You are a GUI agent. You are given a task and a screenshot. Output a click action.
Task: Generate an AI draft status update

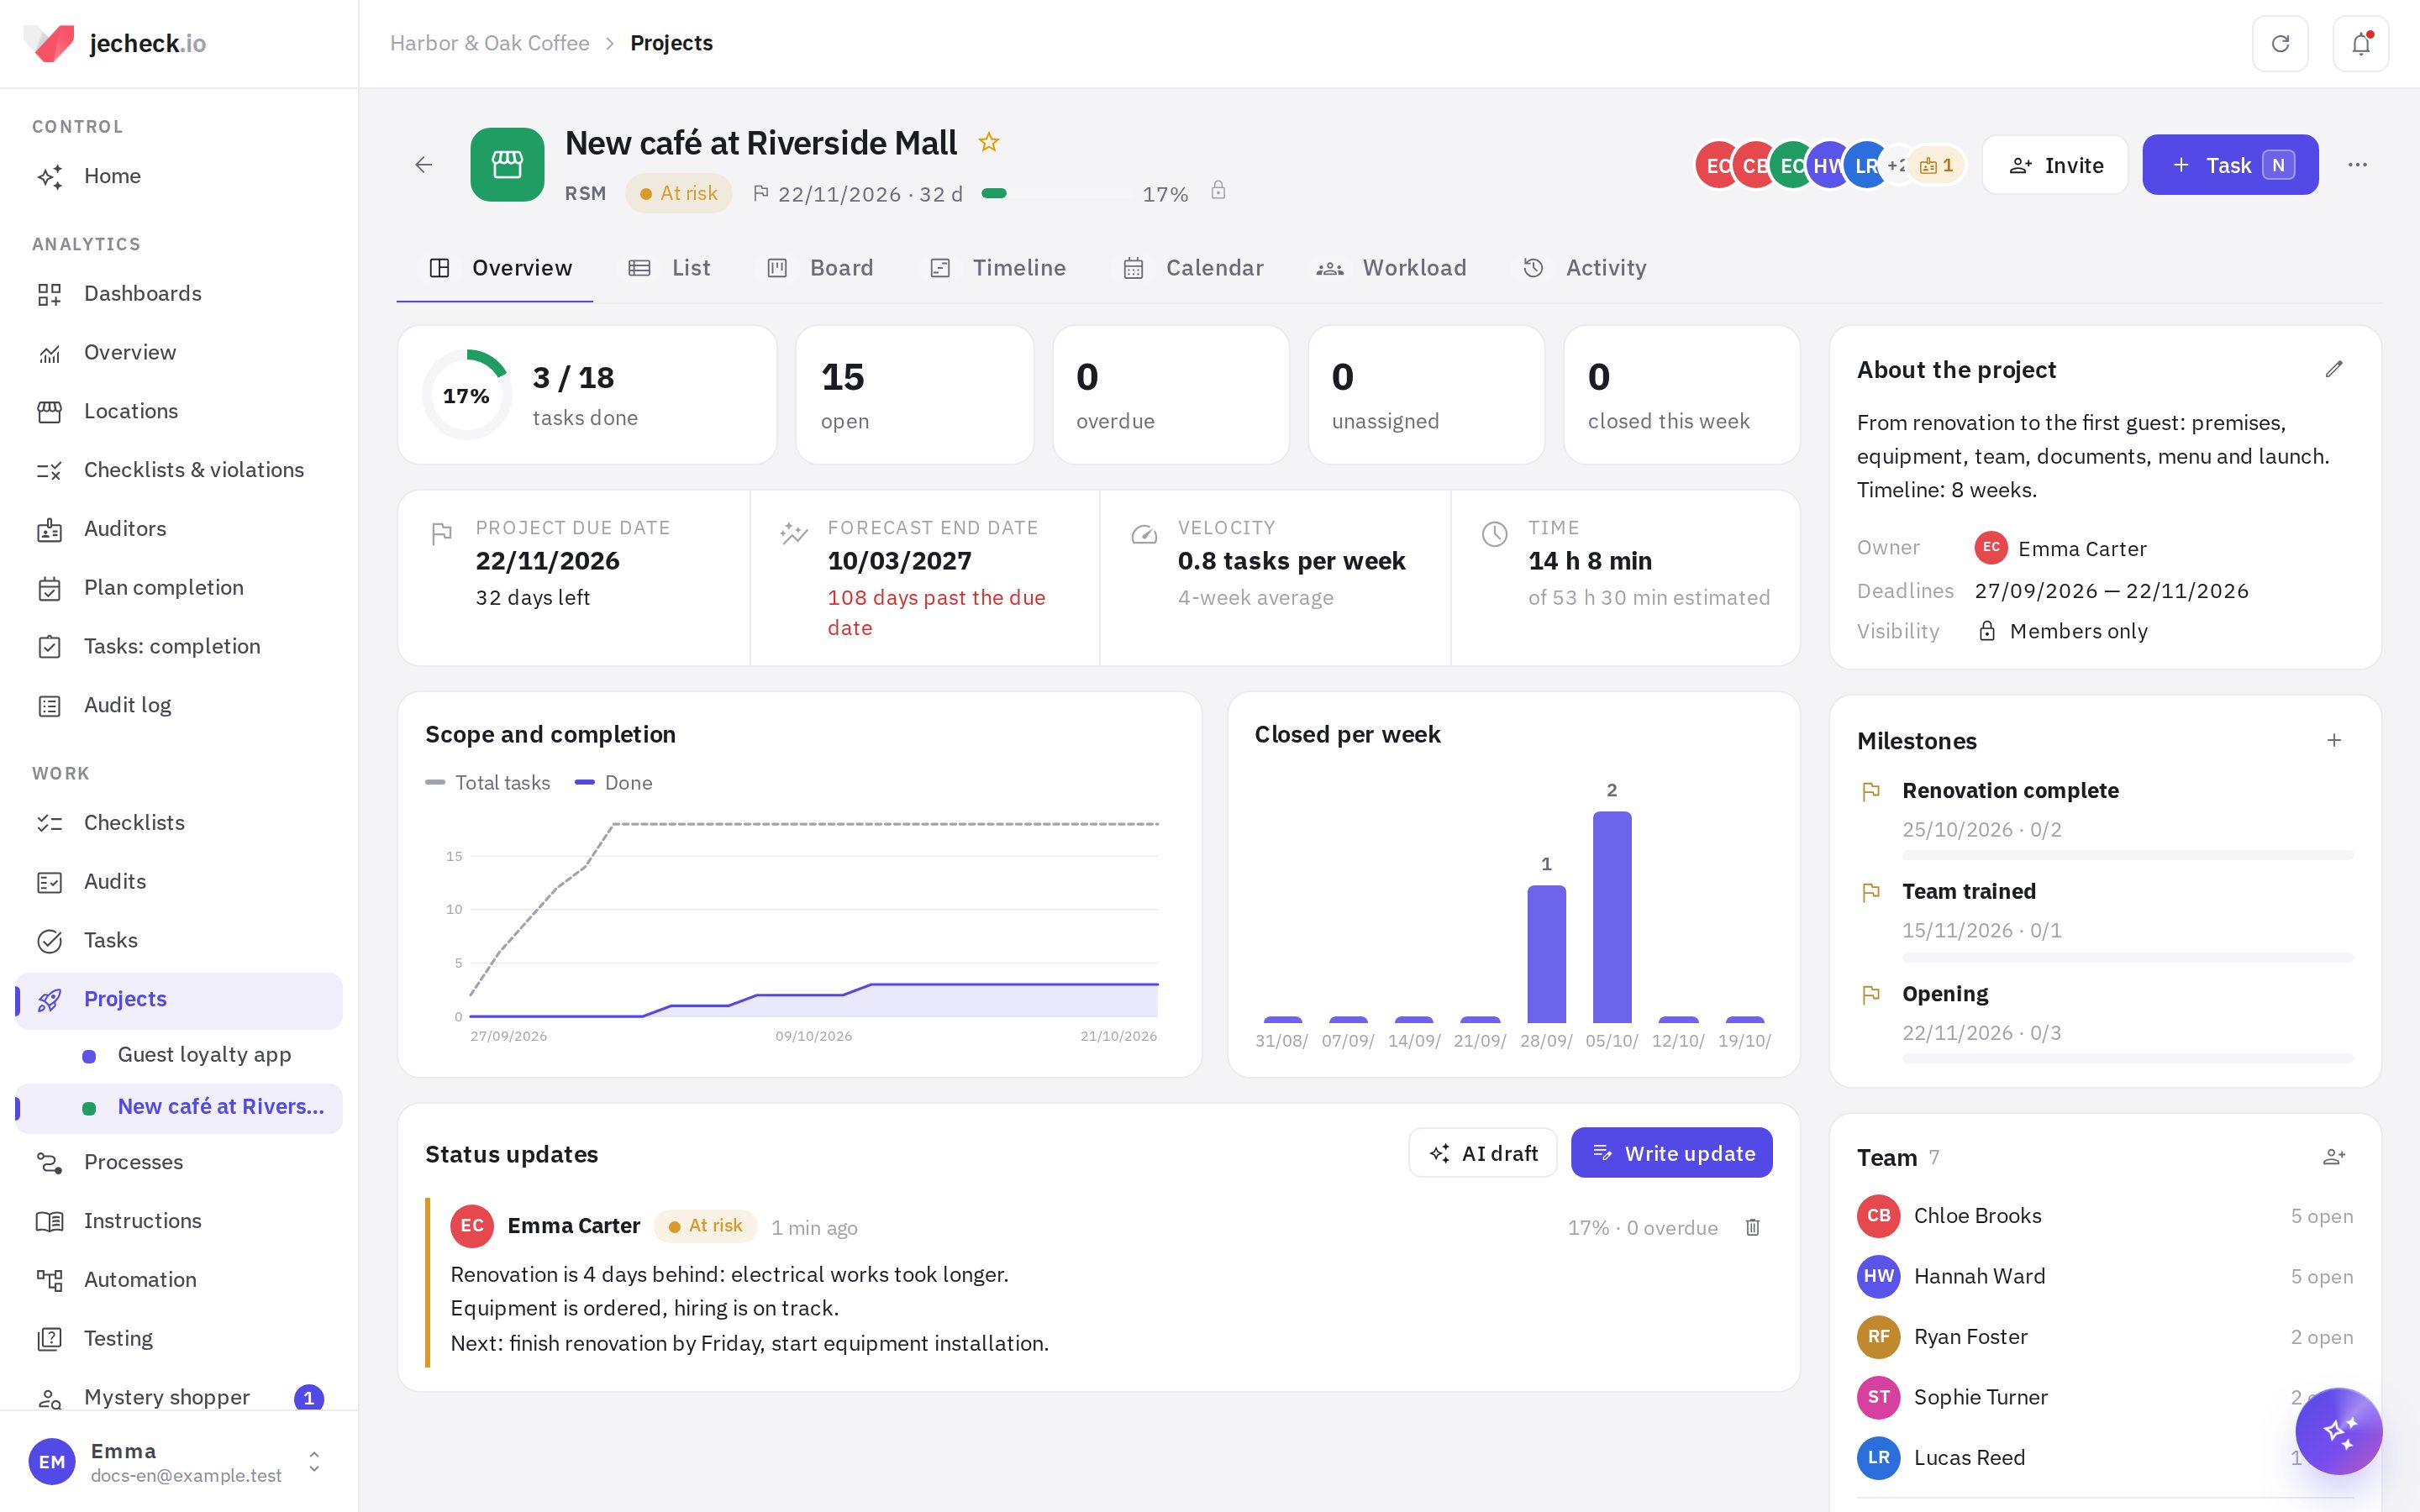[x=1482, y=1153]
